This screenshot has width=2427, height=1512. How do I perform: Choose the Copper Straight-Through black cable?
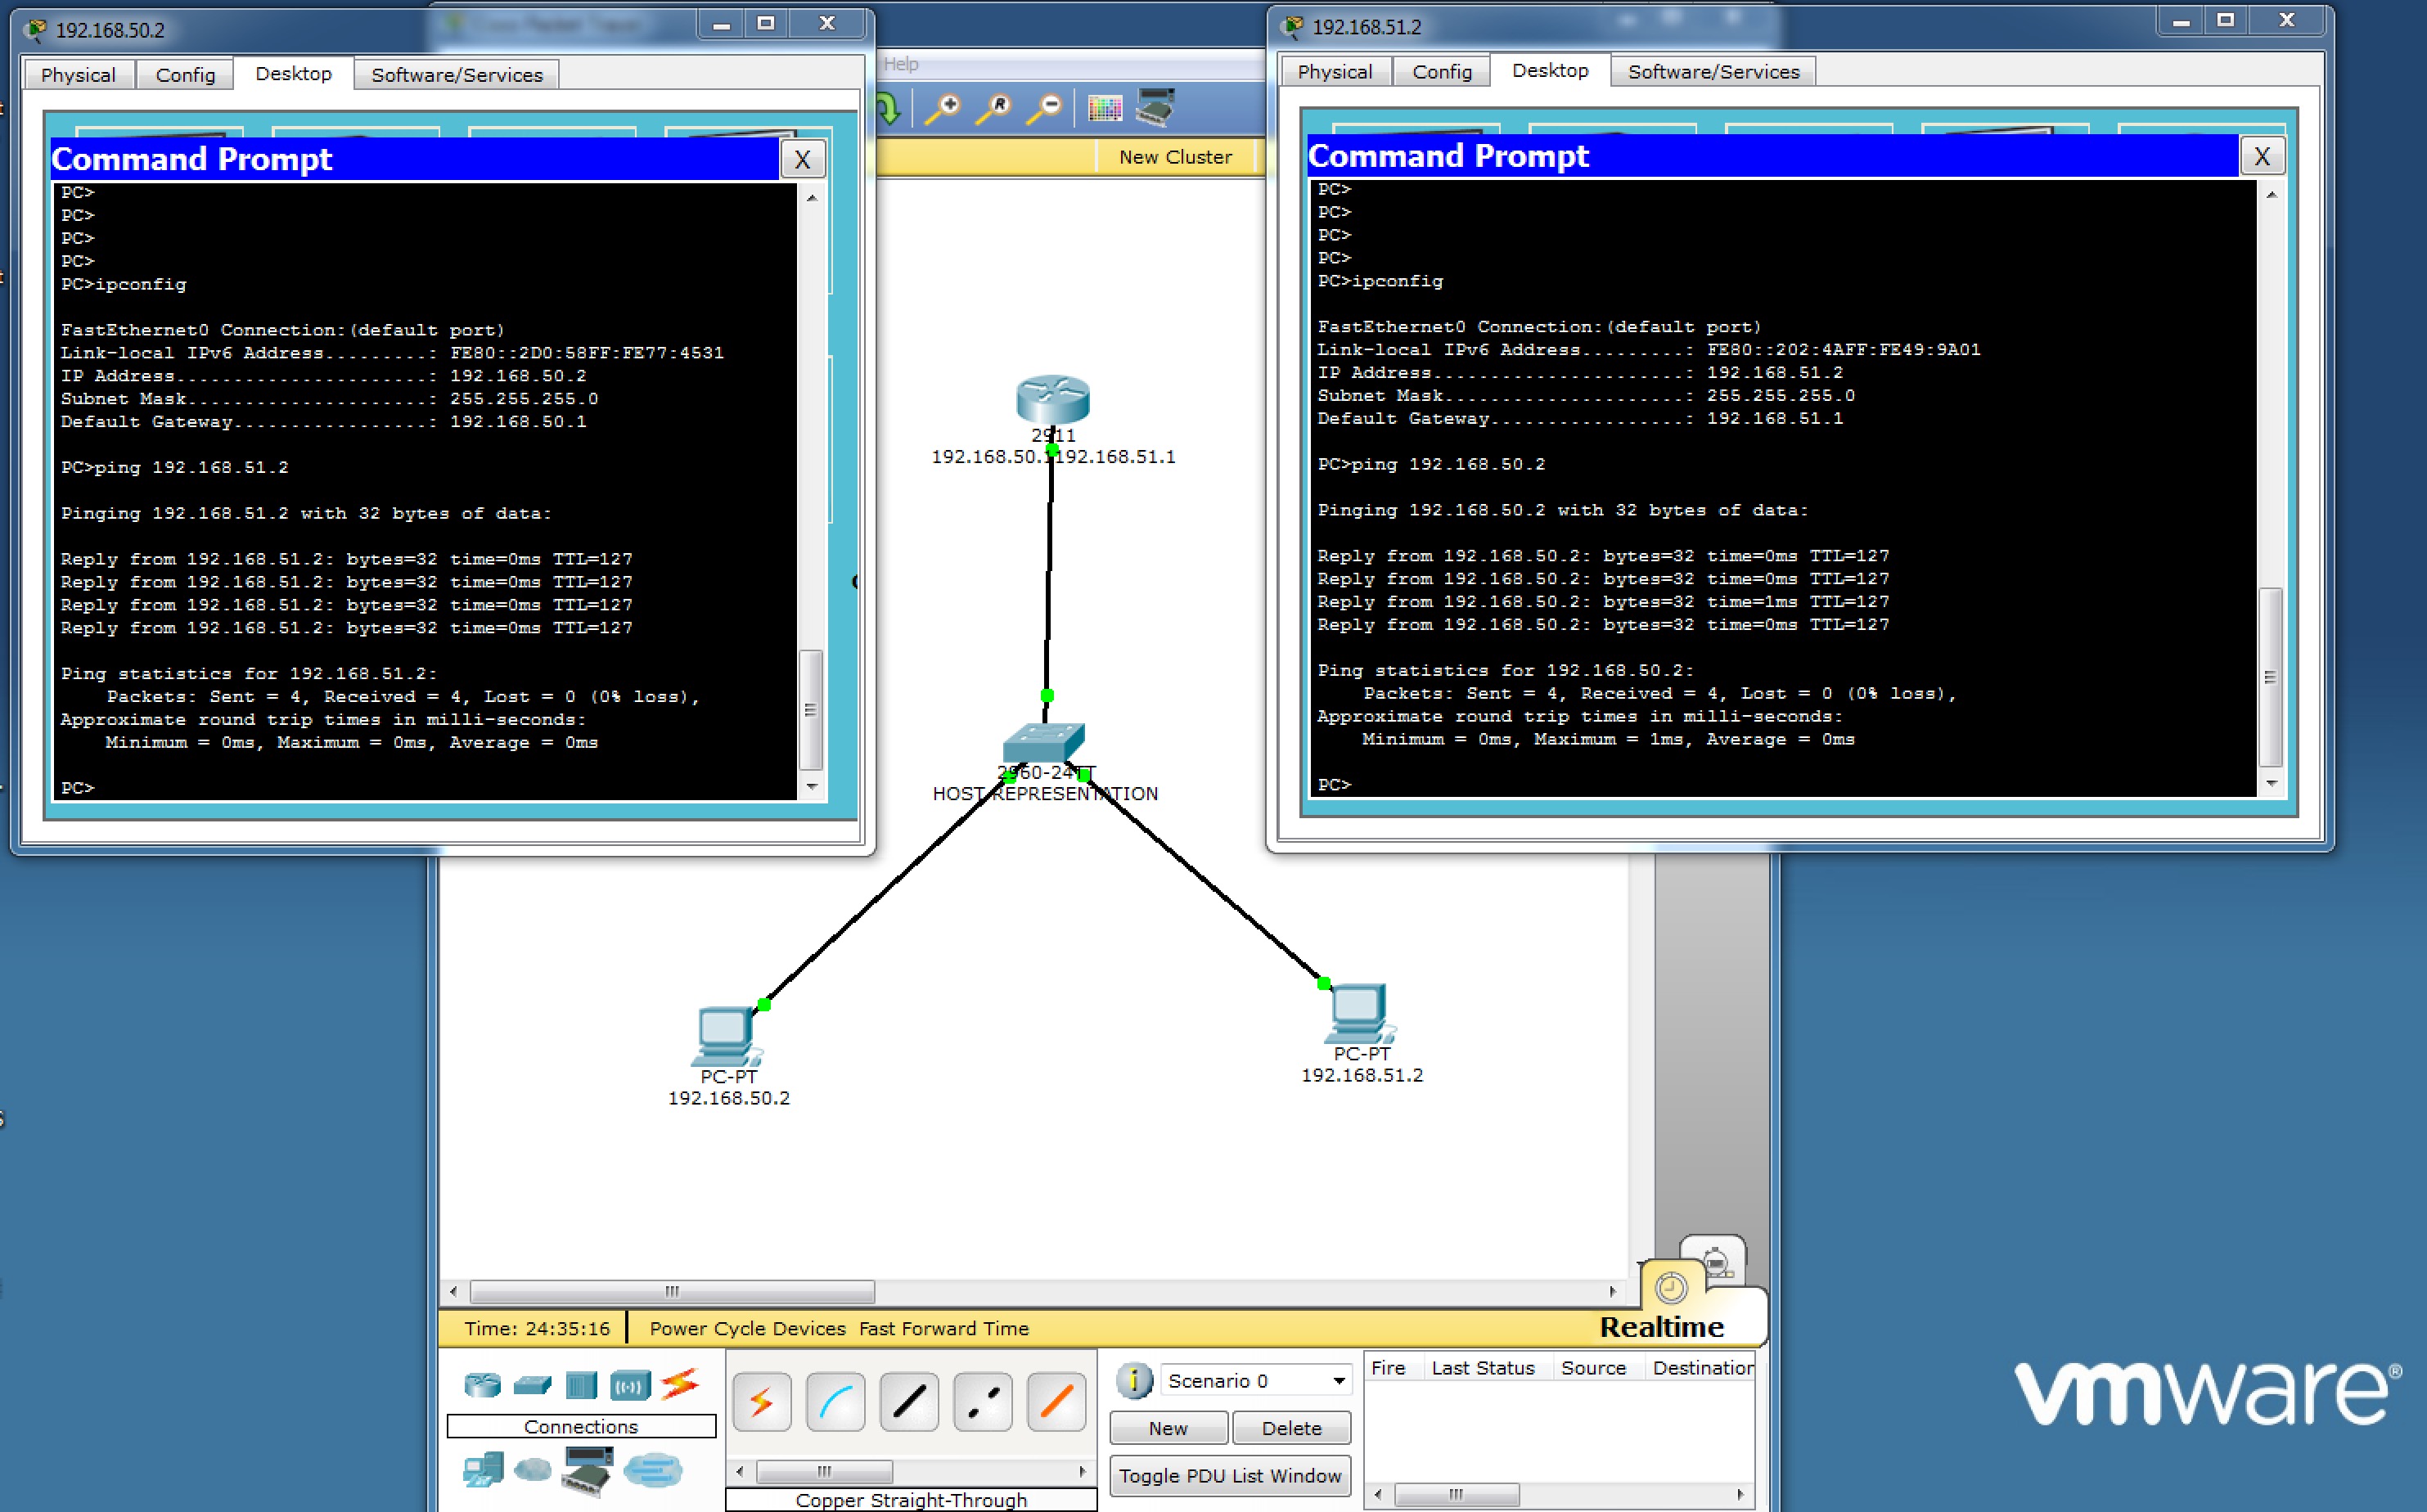909,1402
